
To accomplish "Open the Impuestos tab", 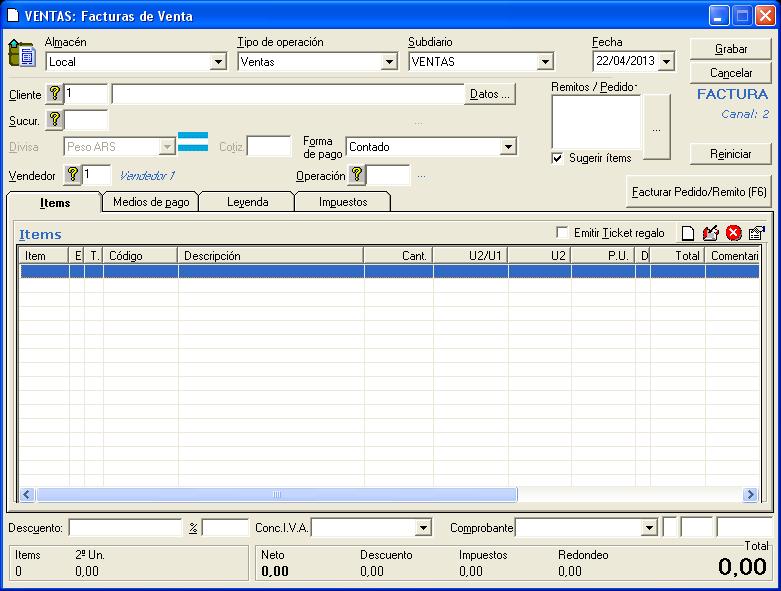I will (x=342, y=202).
